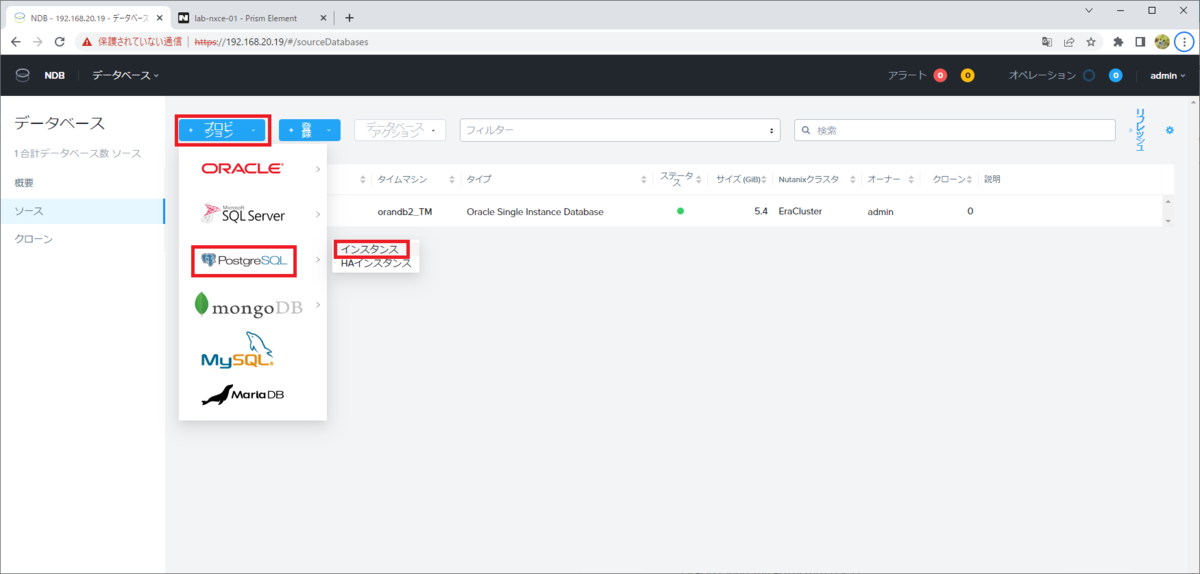The image size is (1200, 574).
Task: Click the プロビジョン button
Action: click(222, 130)
